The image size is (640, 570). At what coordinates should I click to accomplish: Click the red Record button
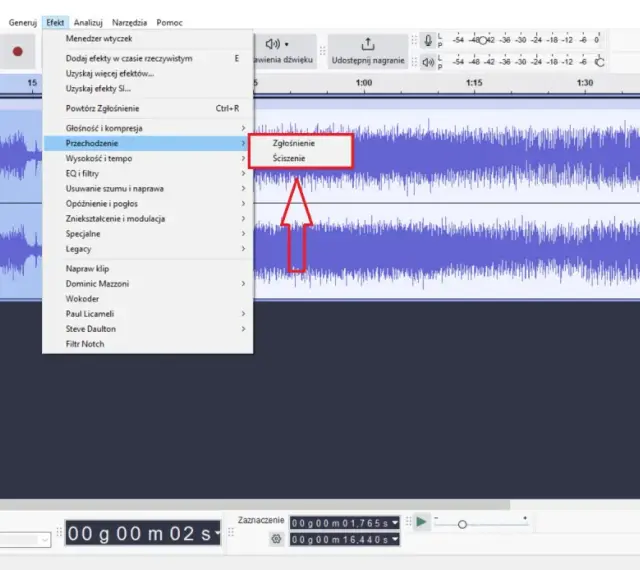pyautogui.click(x=18, y=51)
